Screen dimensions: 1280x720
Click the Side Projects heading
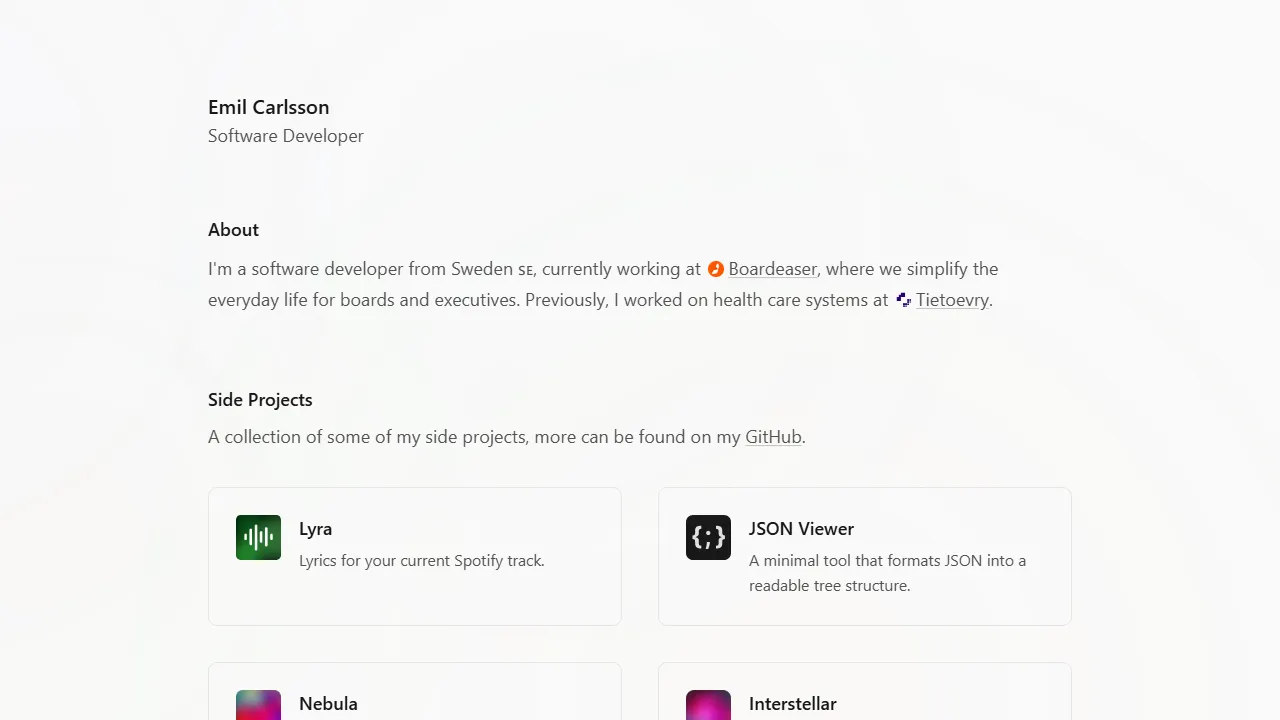[x=260, y=399]
